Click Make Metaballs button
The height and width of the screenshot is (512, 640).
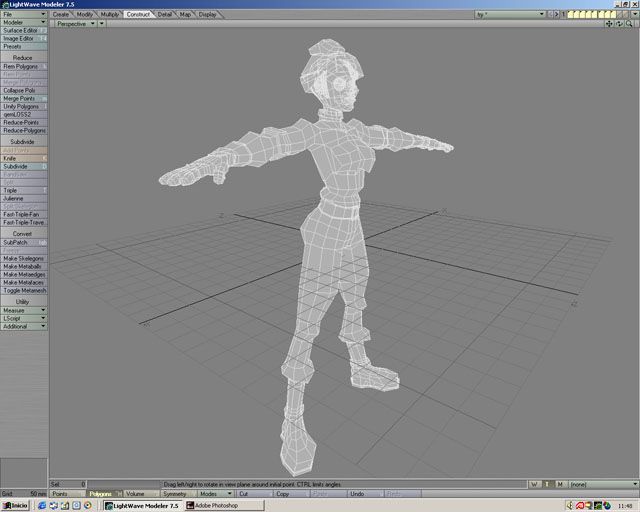pyautogui.click(x=24, y=267)
